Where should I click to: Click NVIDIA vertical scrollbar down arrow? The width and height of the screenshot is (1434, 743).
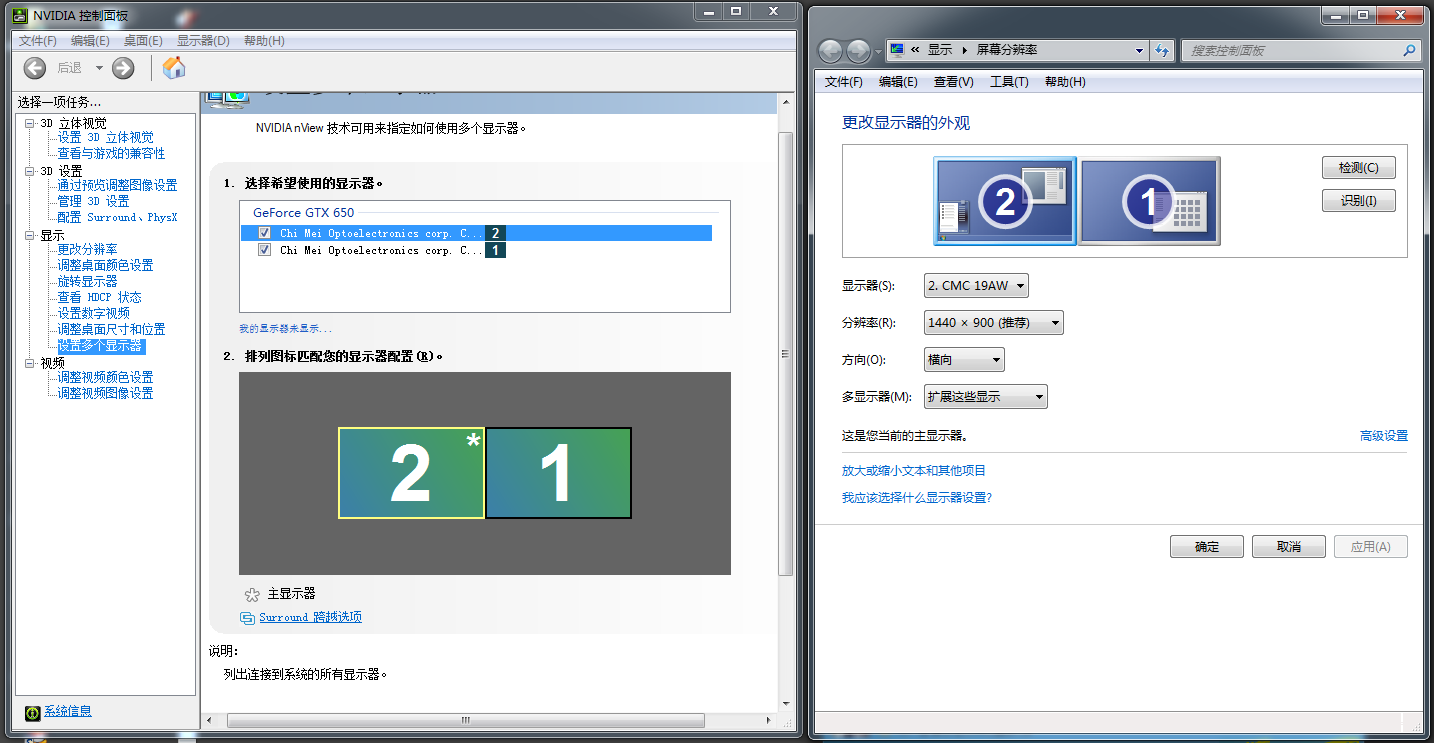(x=785, y=703)
